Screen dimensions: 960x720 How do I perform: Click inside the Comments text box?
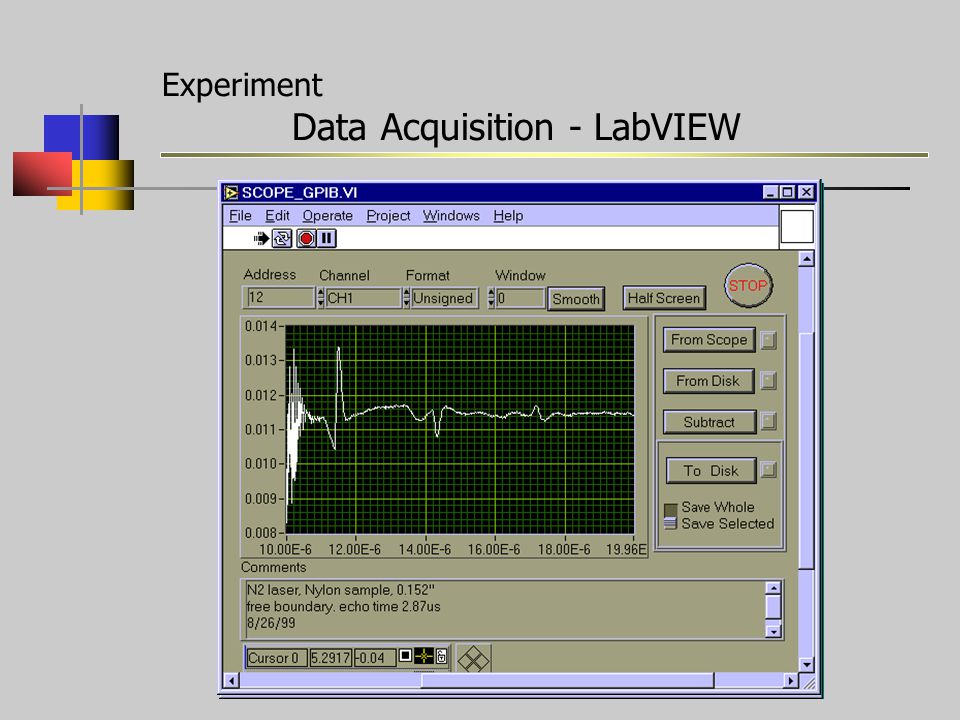click(504, 607)
